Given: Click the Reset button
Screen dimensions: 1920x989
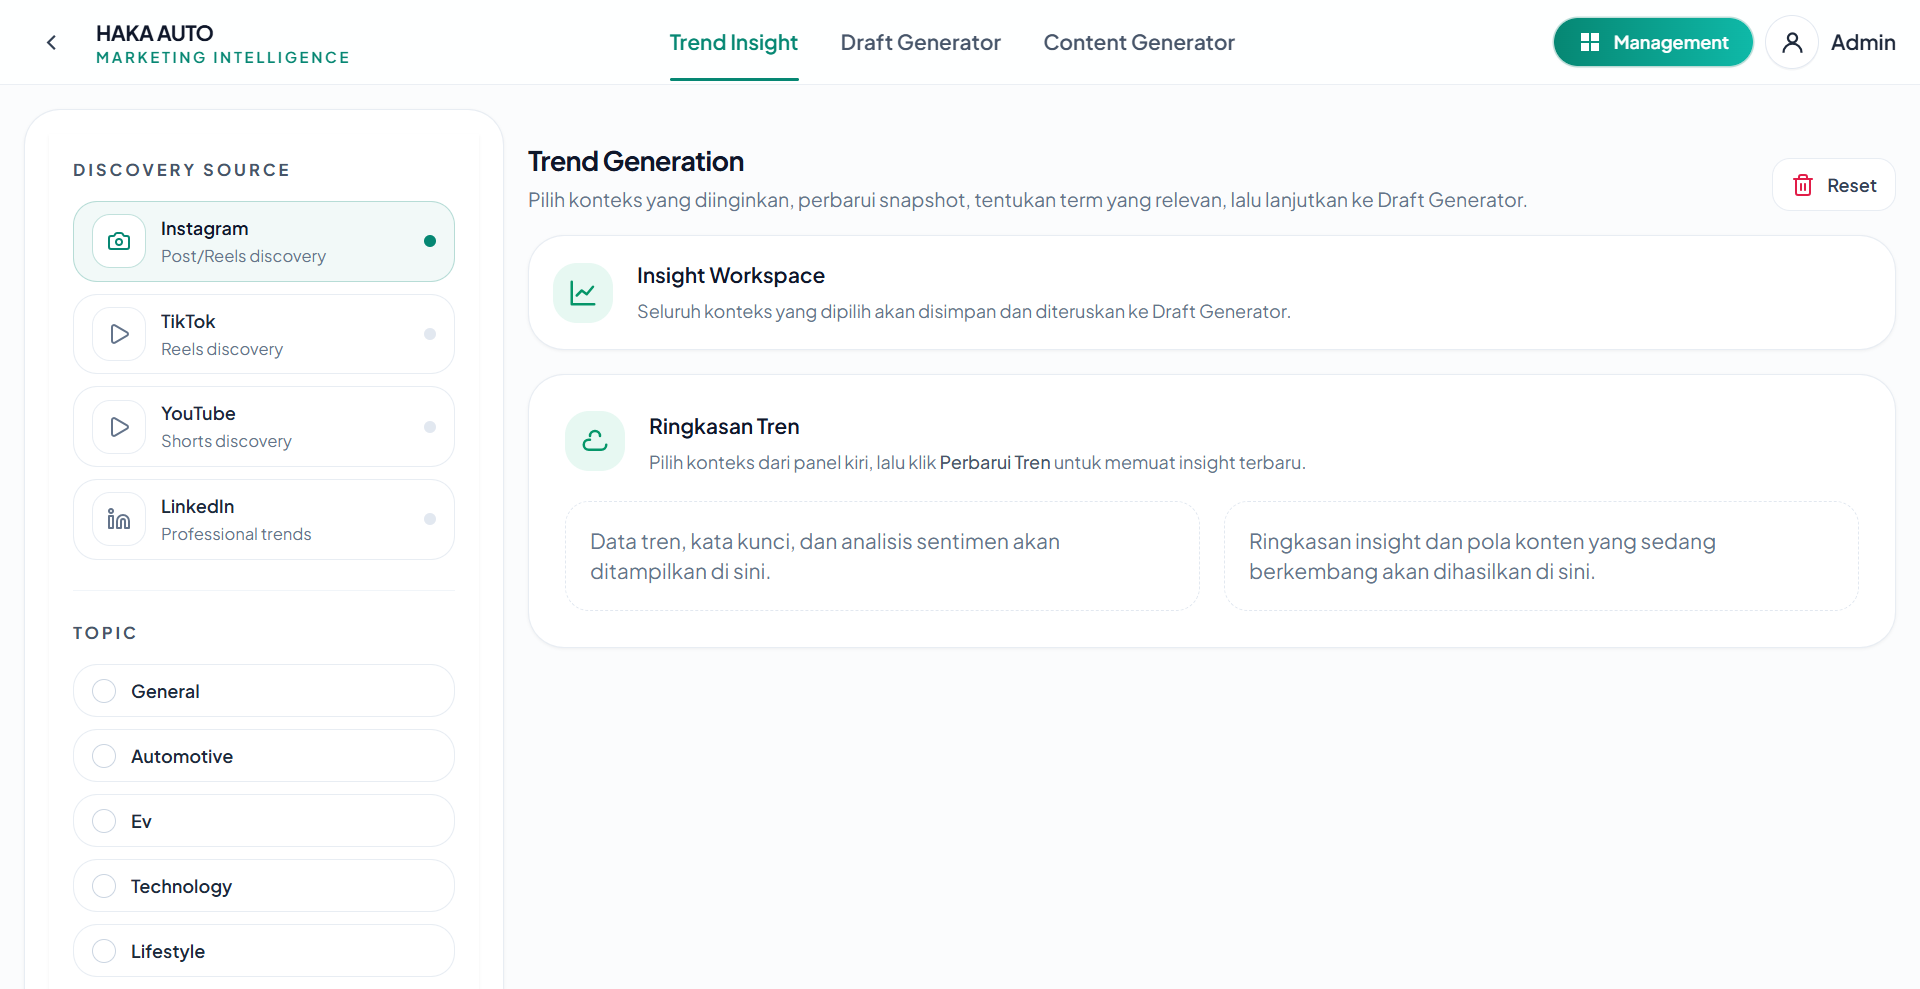Looking at the screenshot, I should [x=1834, y=185].
